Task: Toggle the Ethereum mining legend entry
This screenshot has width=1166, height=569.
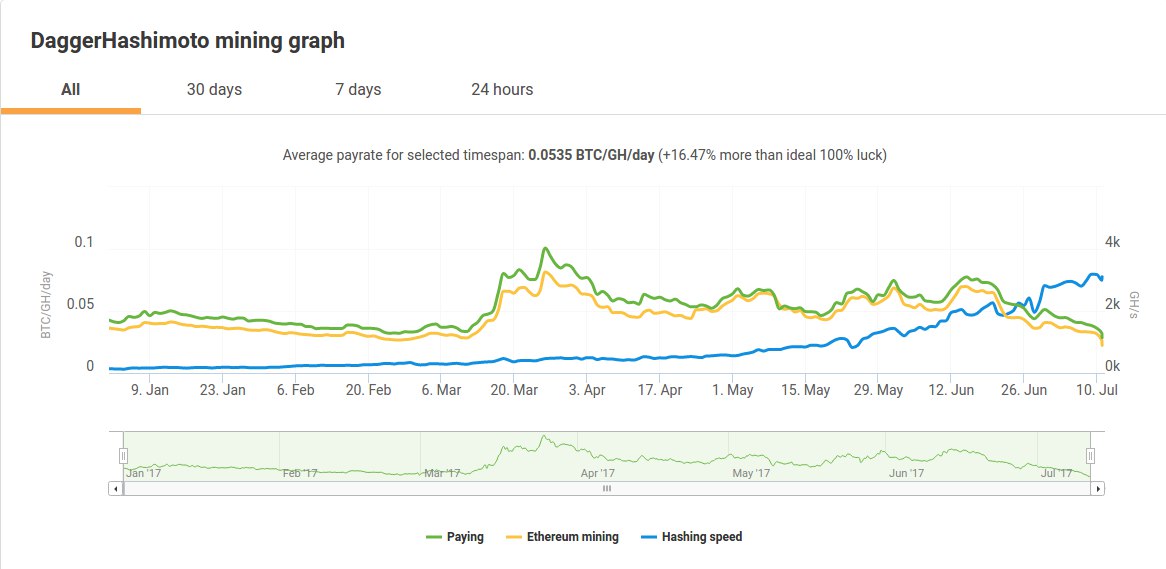Action: pos(561,536)
